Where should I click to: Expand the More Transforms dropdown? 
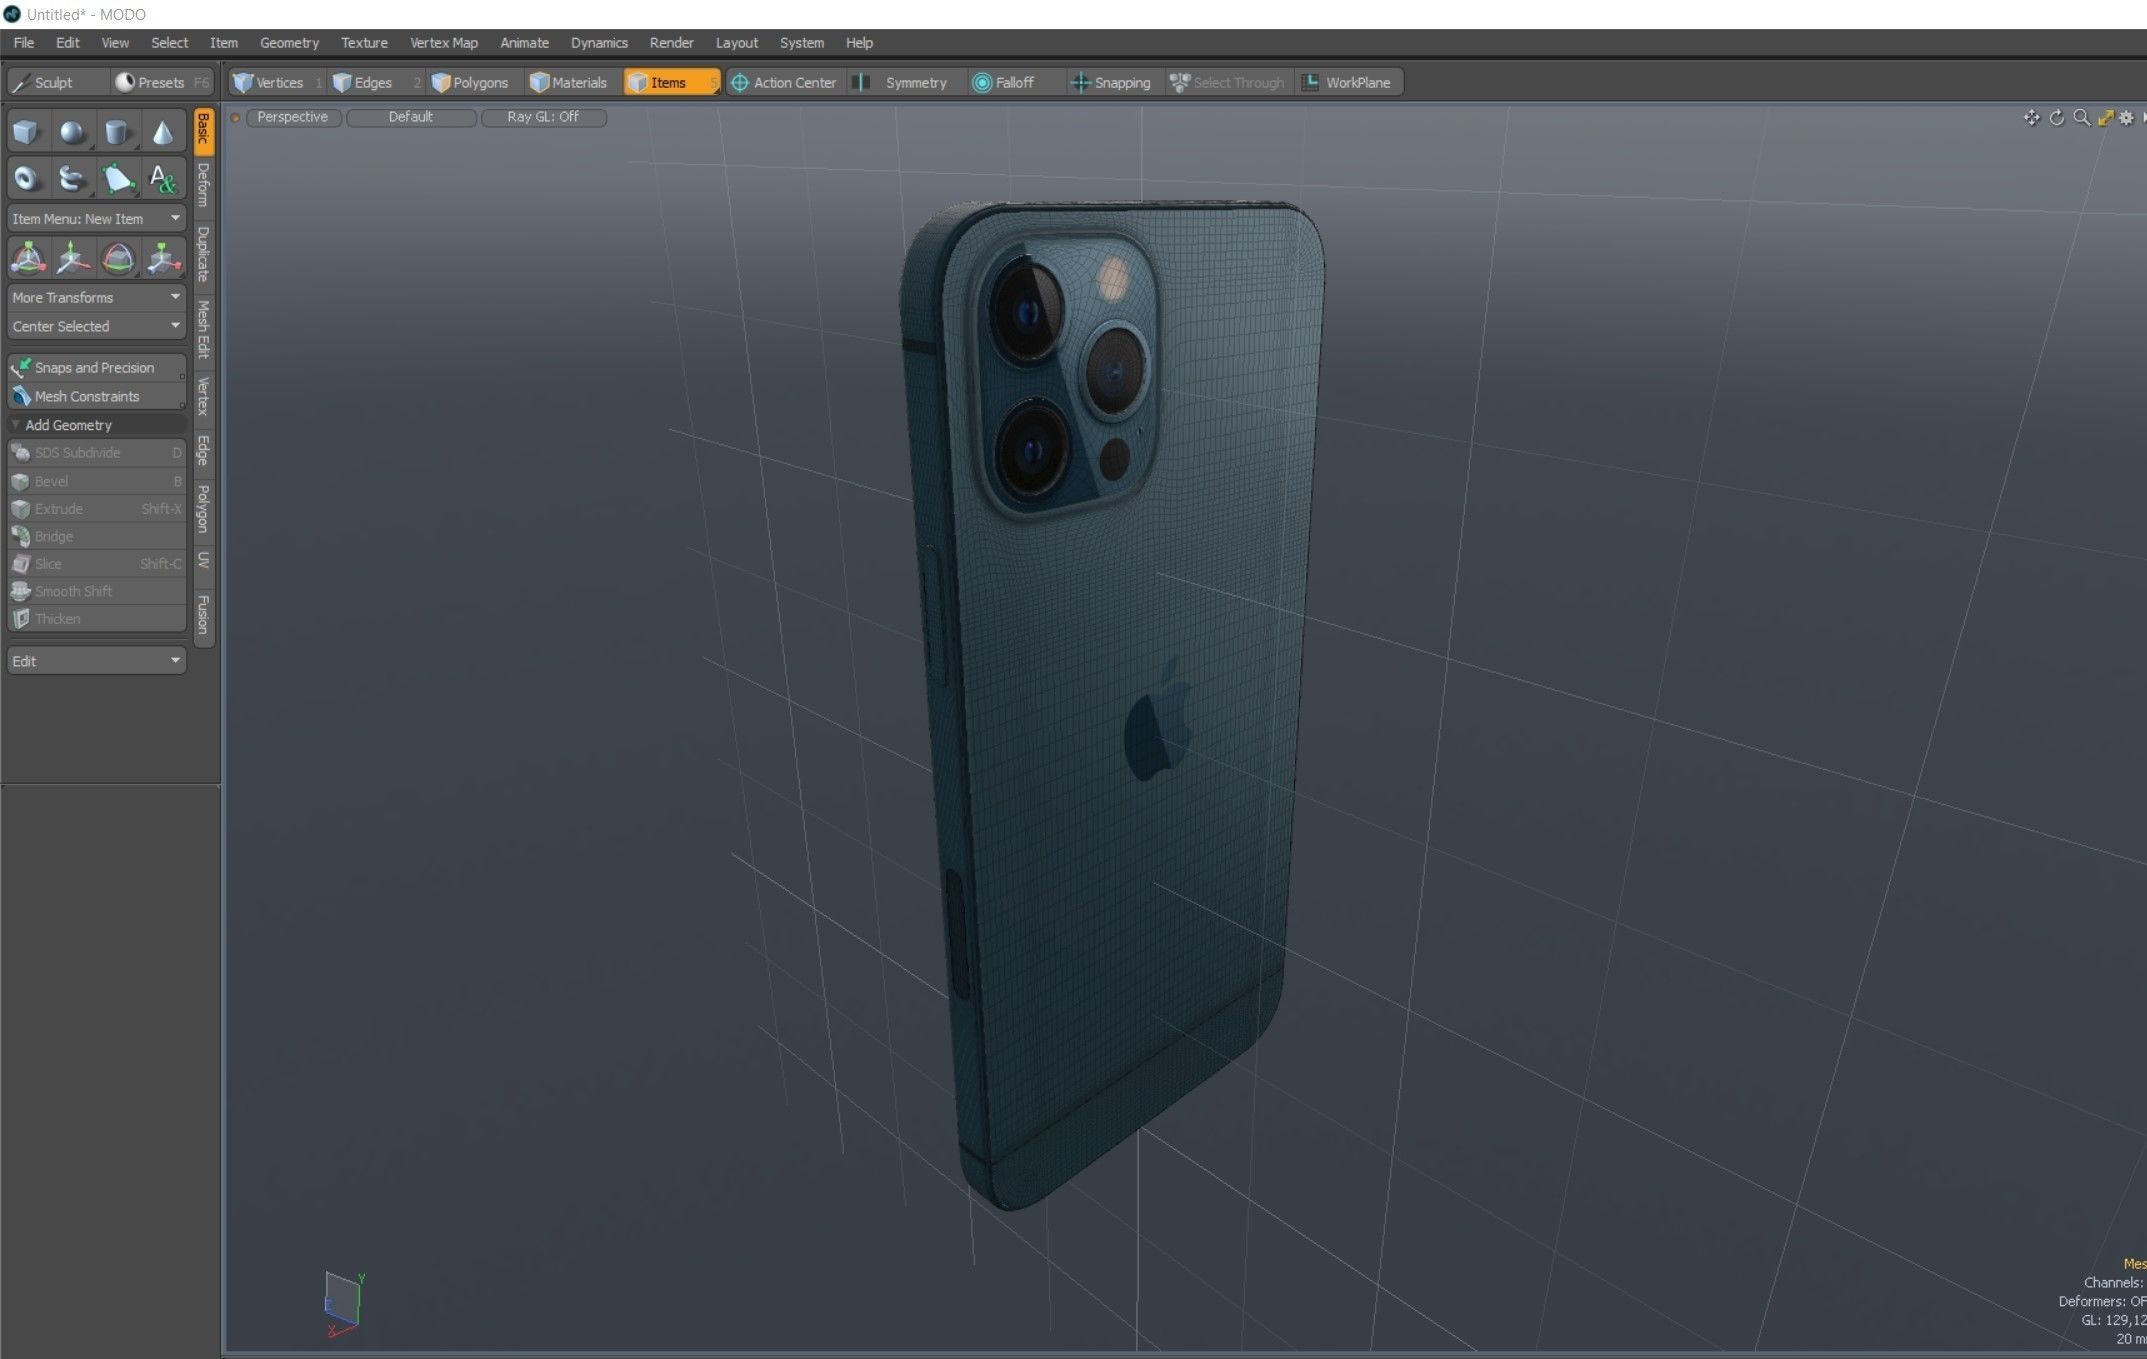click(x=96, y=297)
